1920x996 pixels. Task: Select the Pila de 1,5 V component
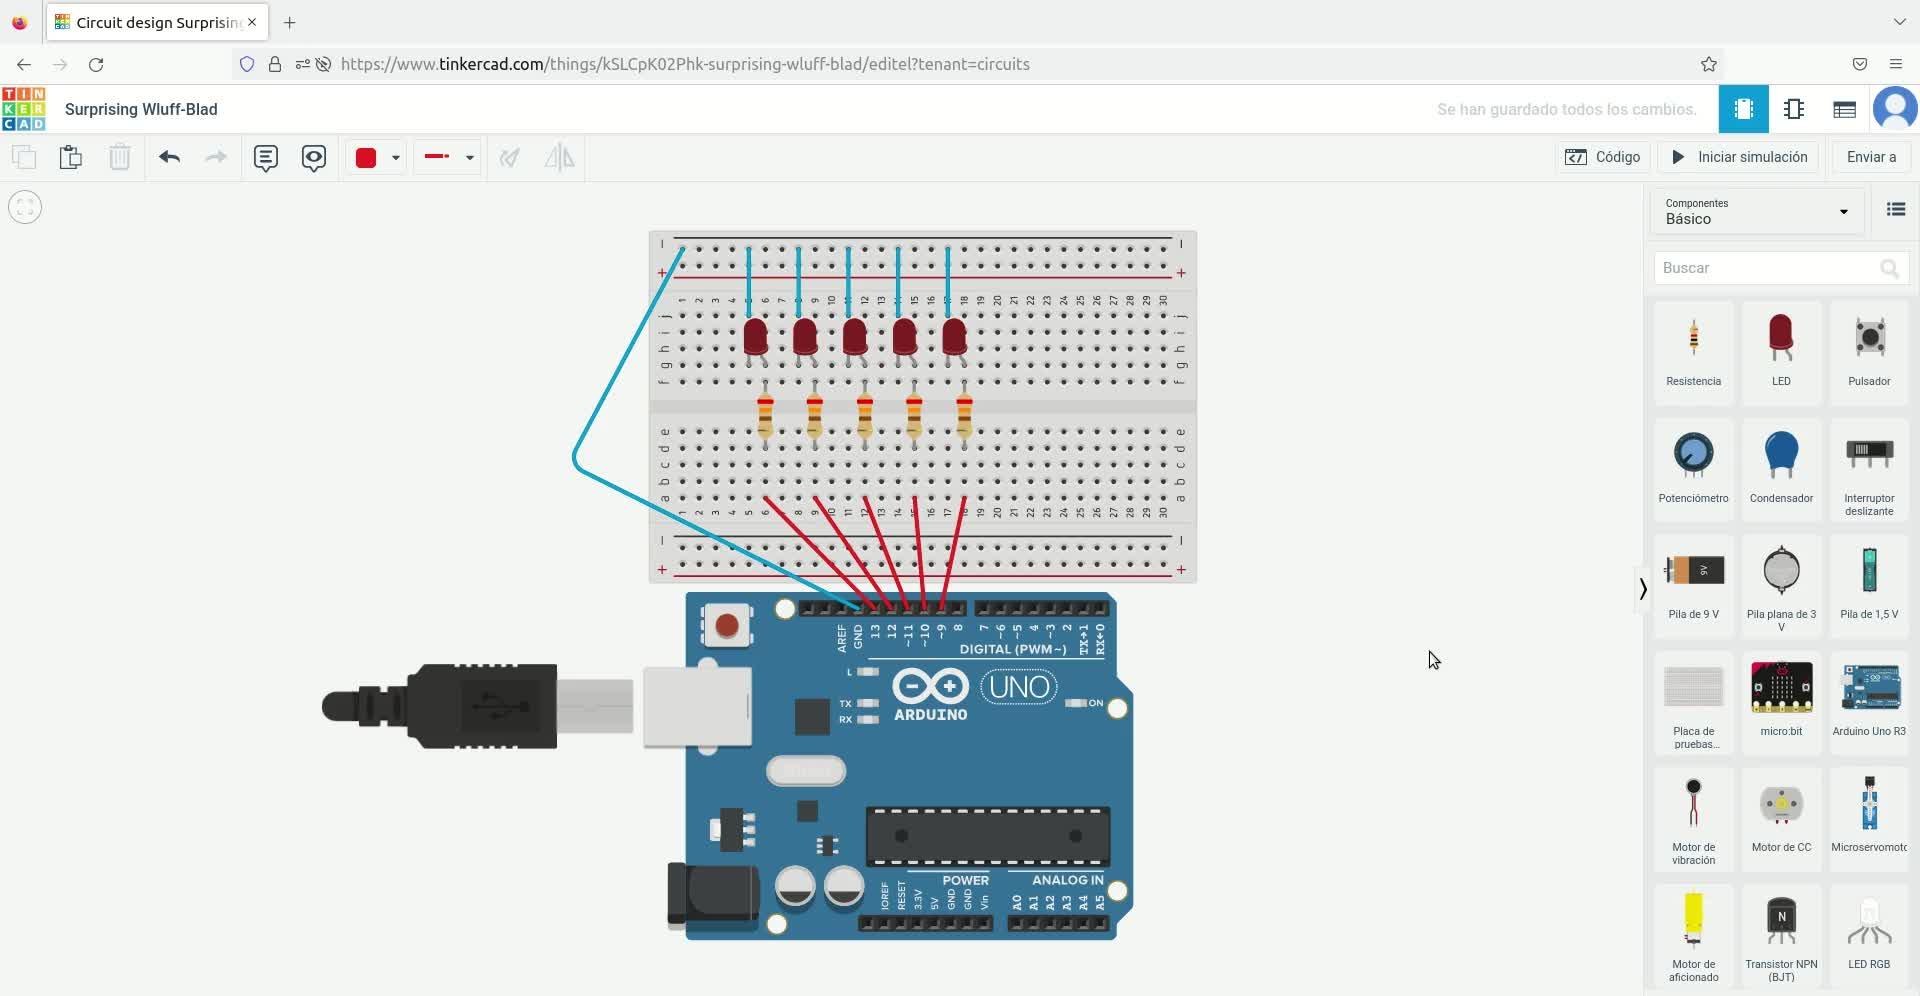point(1869,584)
